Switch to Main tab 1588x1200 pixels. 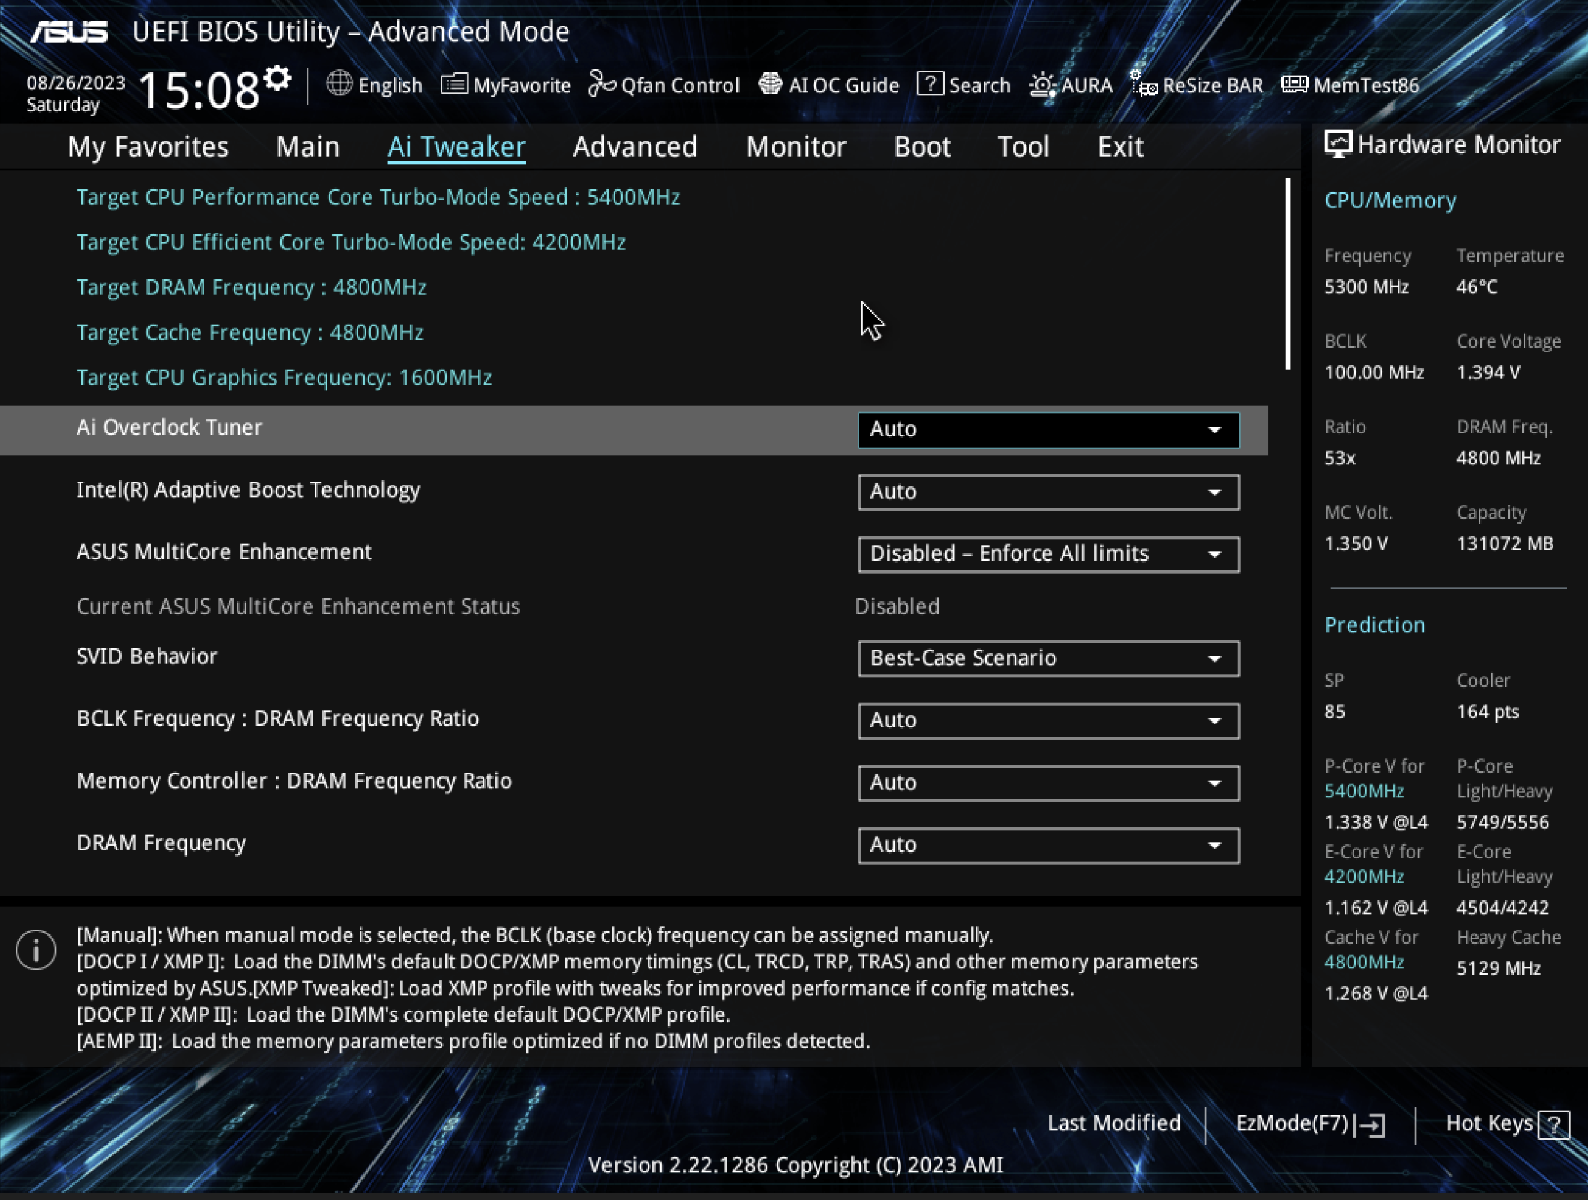[308, 147]
